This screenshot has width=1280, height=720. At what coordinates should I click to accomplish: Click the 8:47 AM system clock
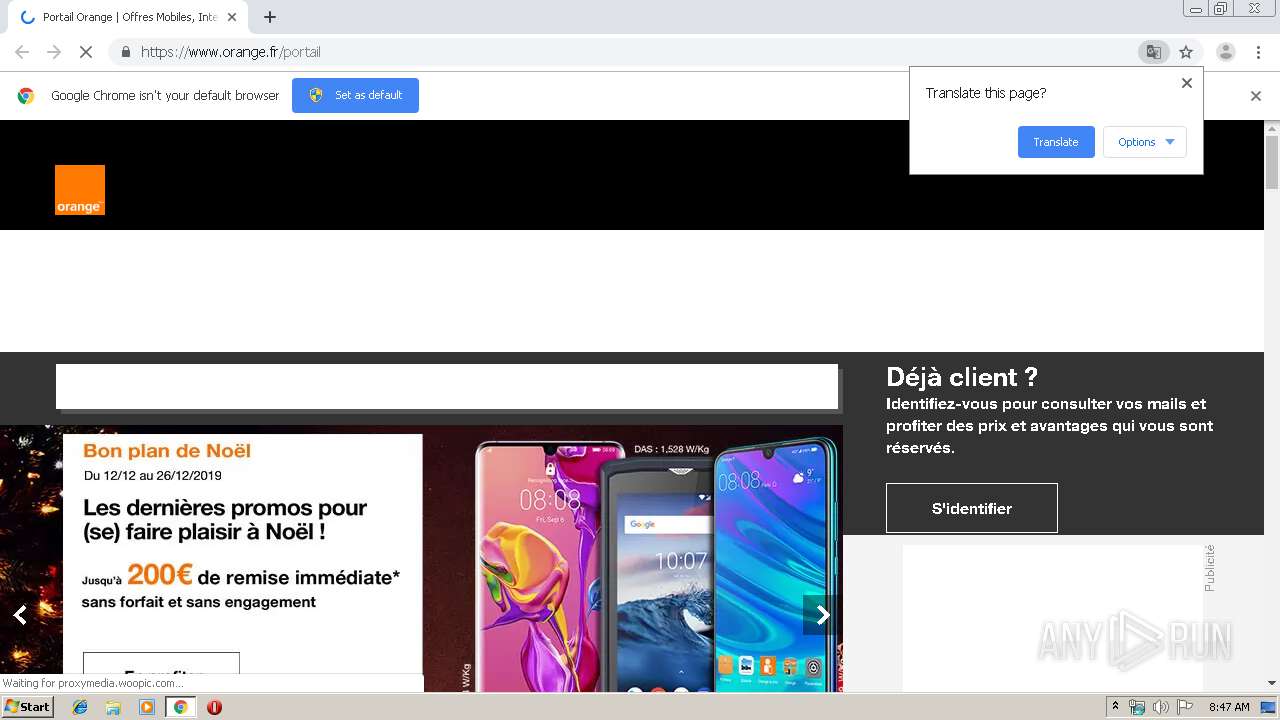1229,707
